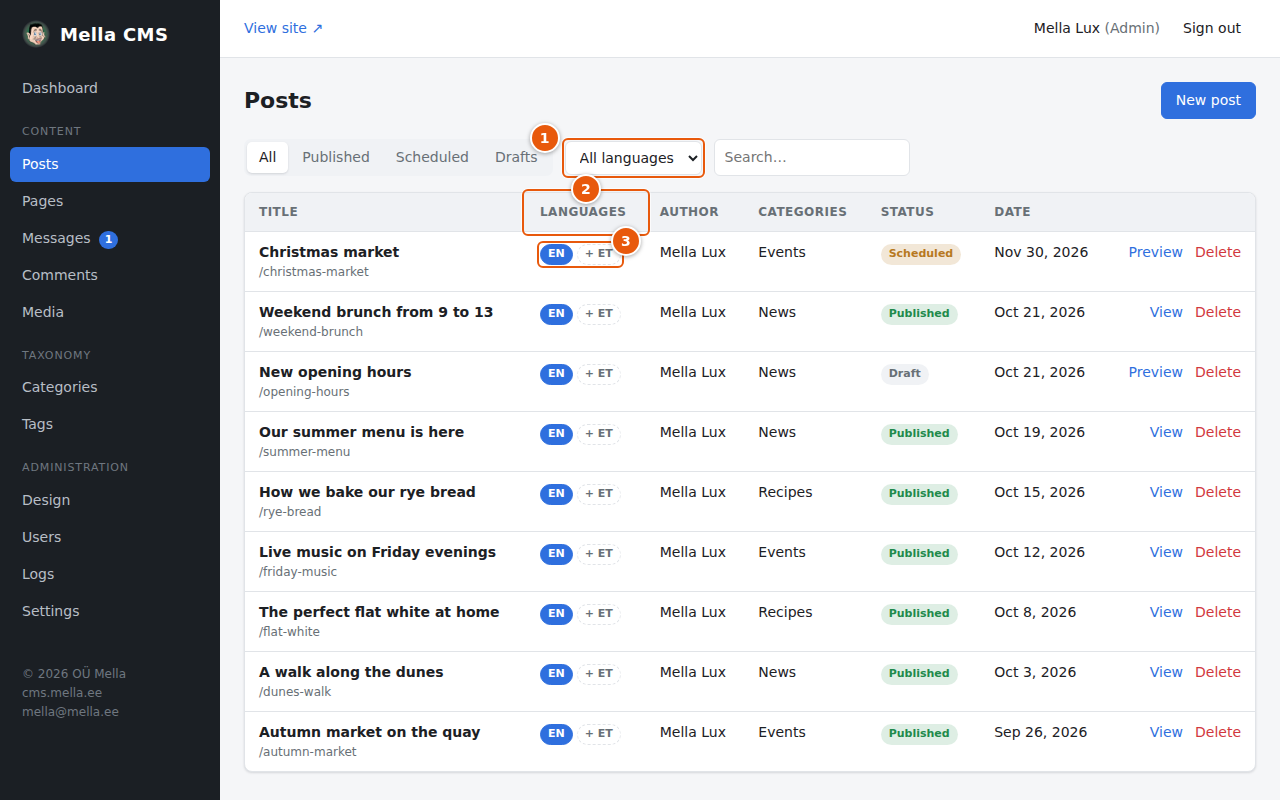Open the Christmas market post title

(x=329, y=252)
